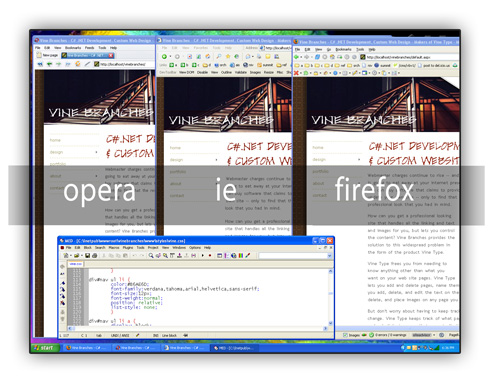The width and height of the screenshot is (490, 383).
Task: Click the Firefox address bar URL field
Action: 408,57
